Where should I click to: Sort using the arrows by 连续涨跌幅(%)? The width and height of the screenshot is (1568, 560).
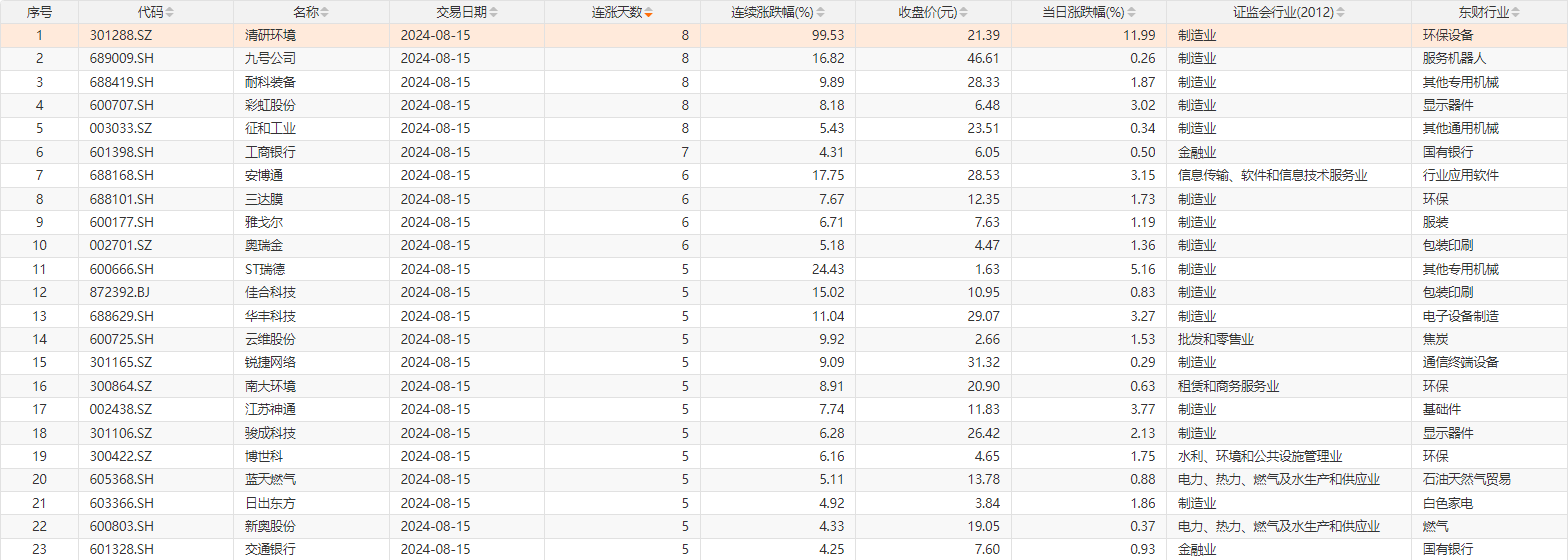coord(821,13)
